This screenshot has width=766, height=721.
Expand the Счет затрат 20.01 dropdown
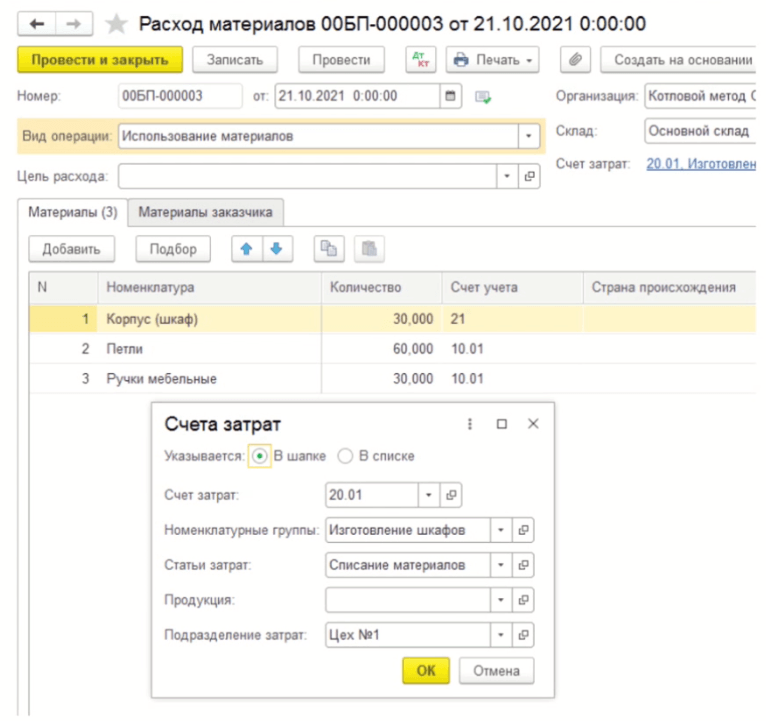tap(428, 495)
